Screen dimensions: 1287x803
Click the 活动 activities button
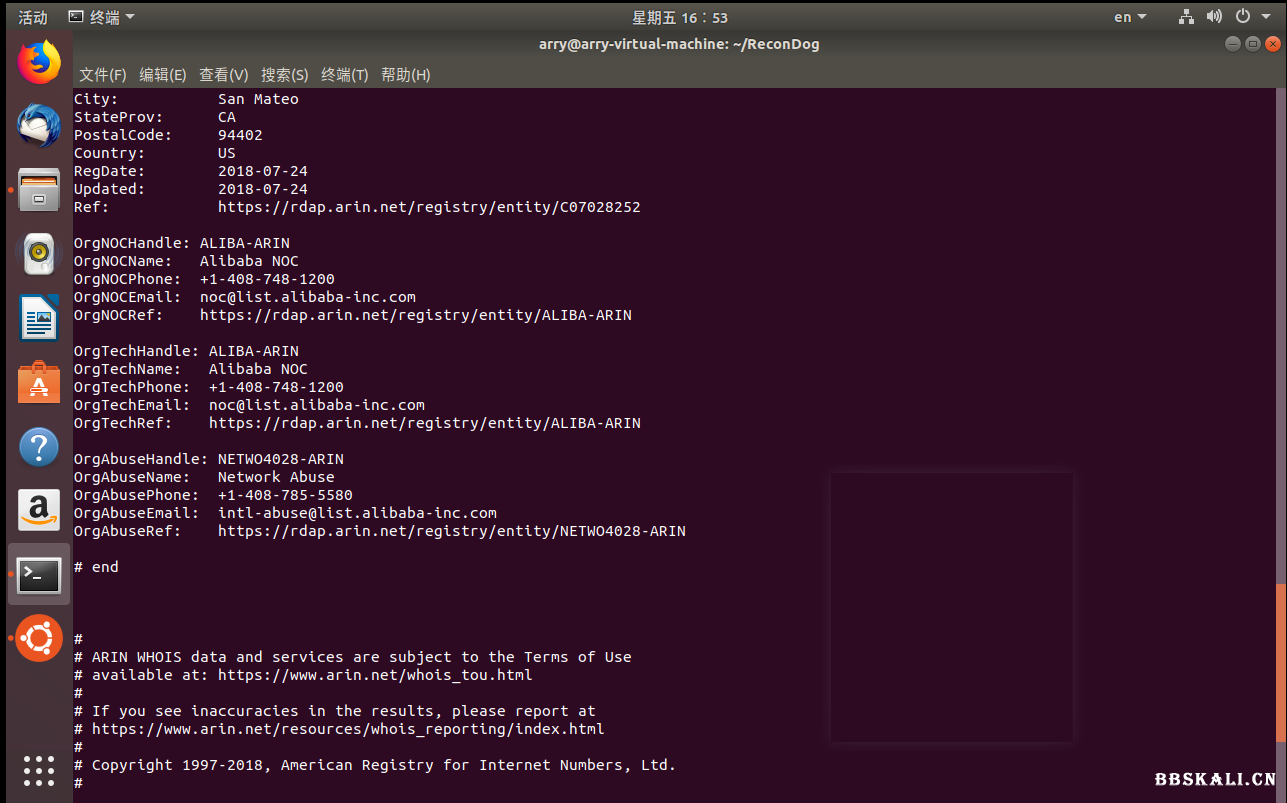[x=33, y=17]
